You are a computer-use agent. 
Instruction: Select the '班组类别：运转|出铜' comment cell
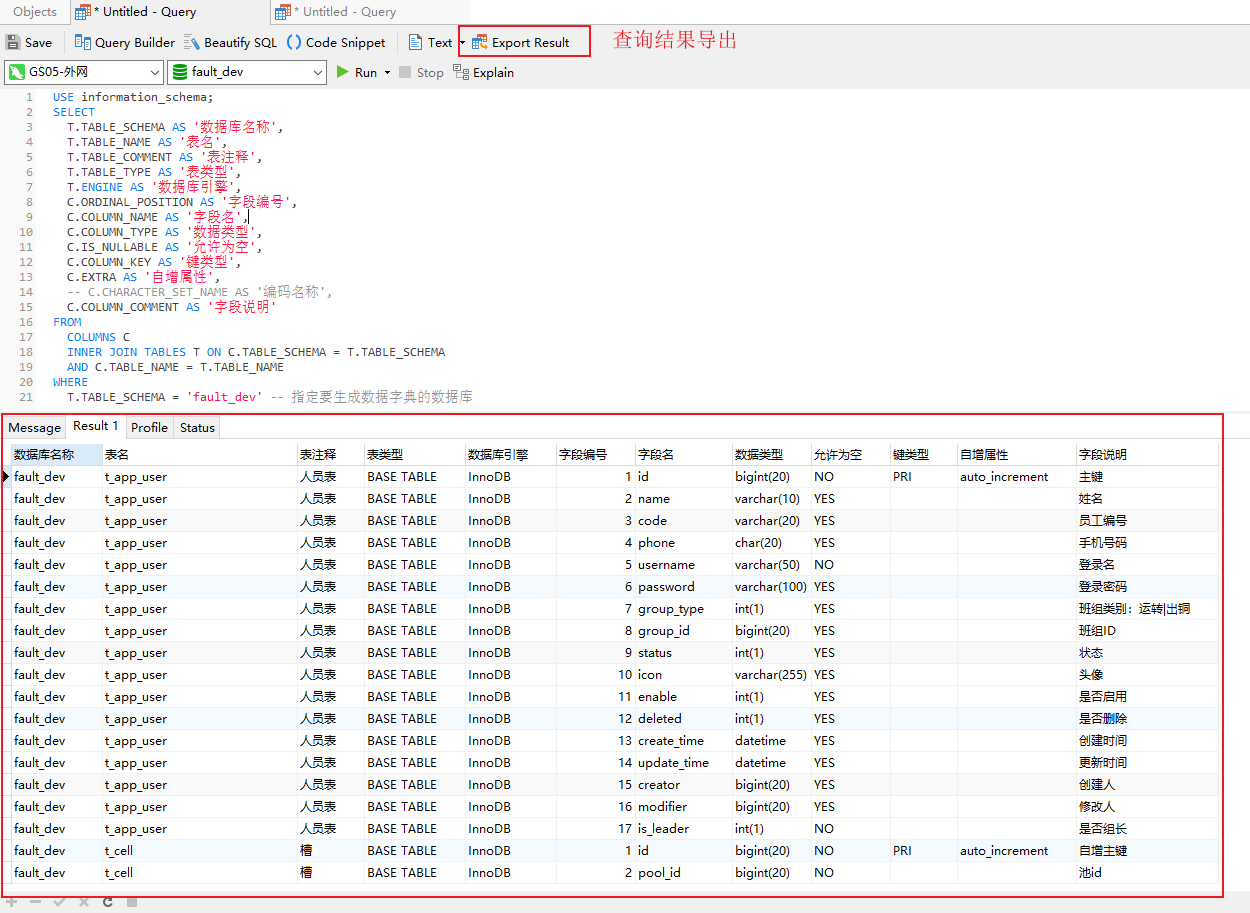(x=1147, y=608)
